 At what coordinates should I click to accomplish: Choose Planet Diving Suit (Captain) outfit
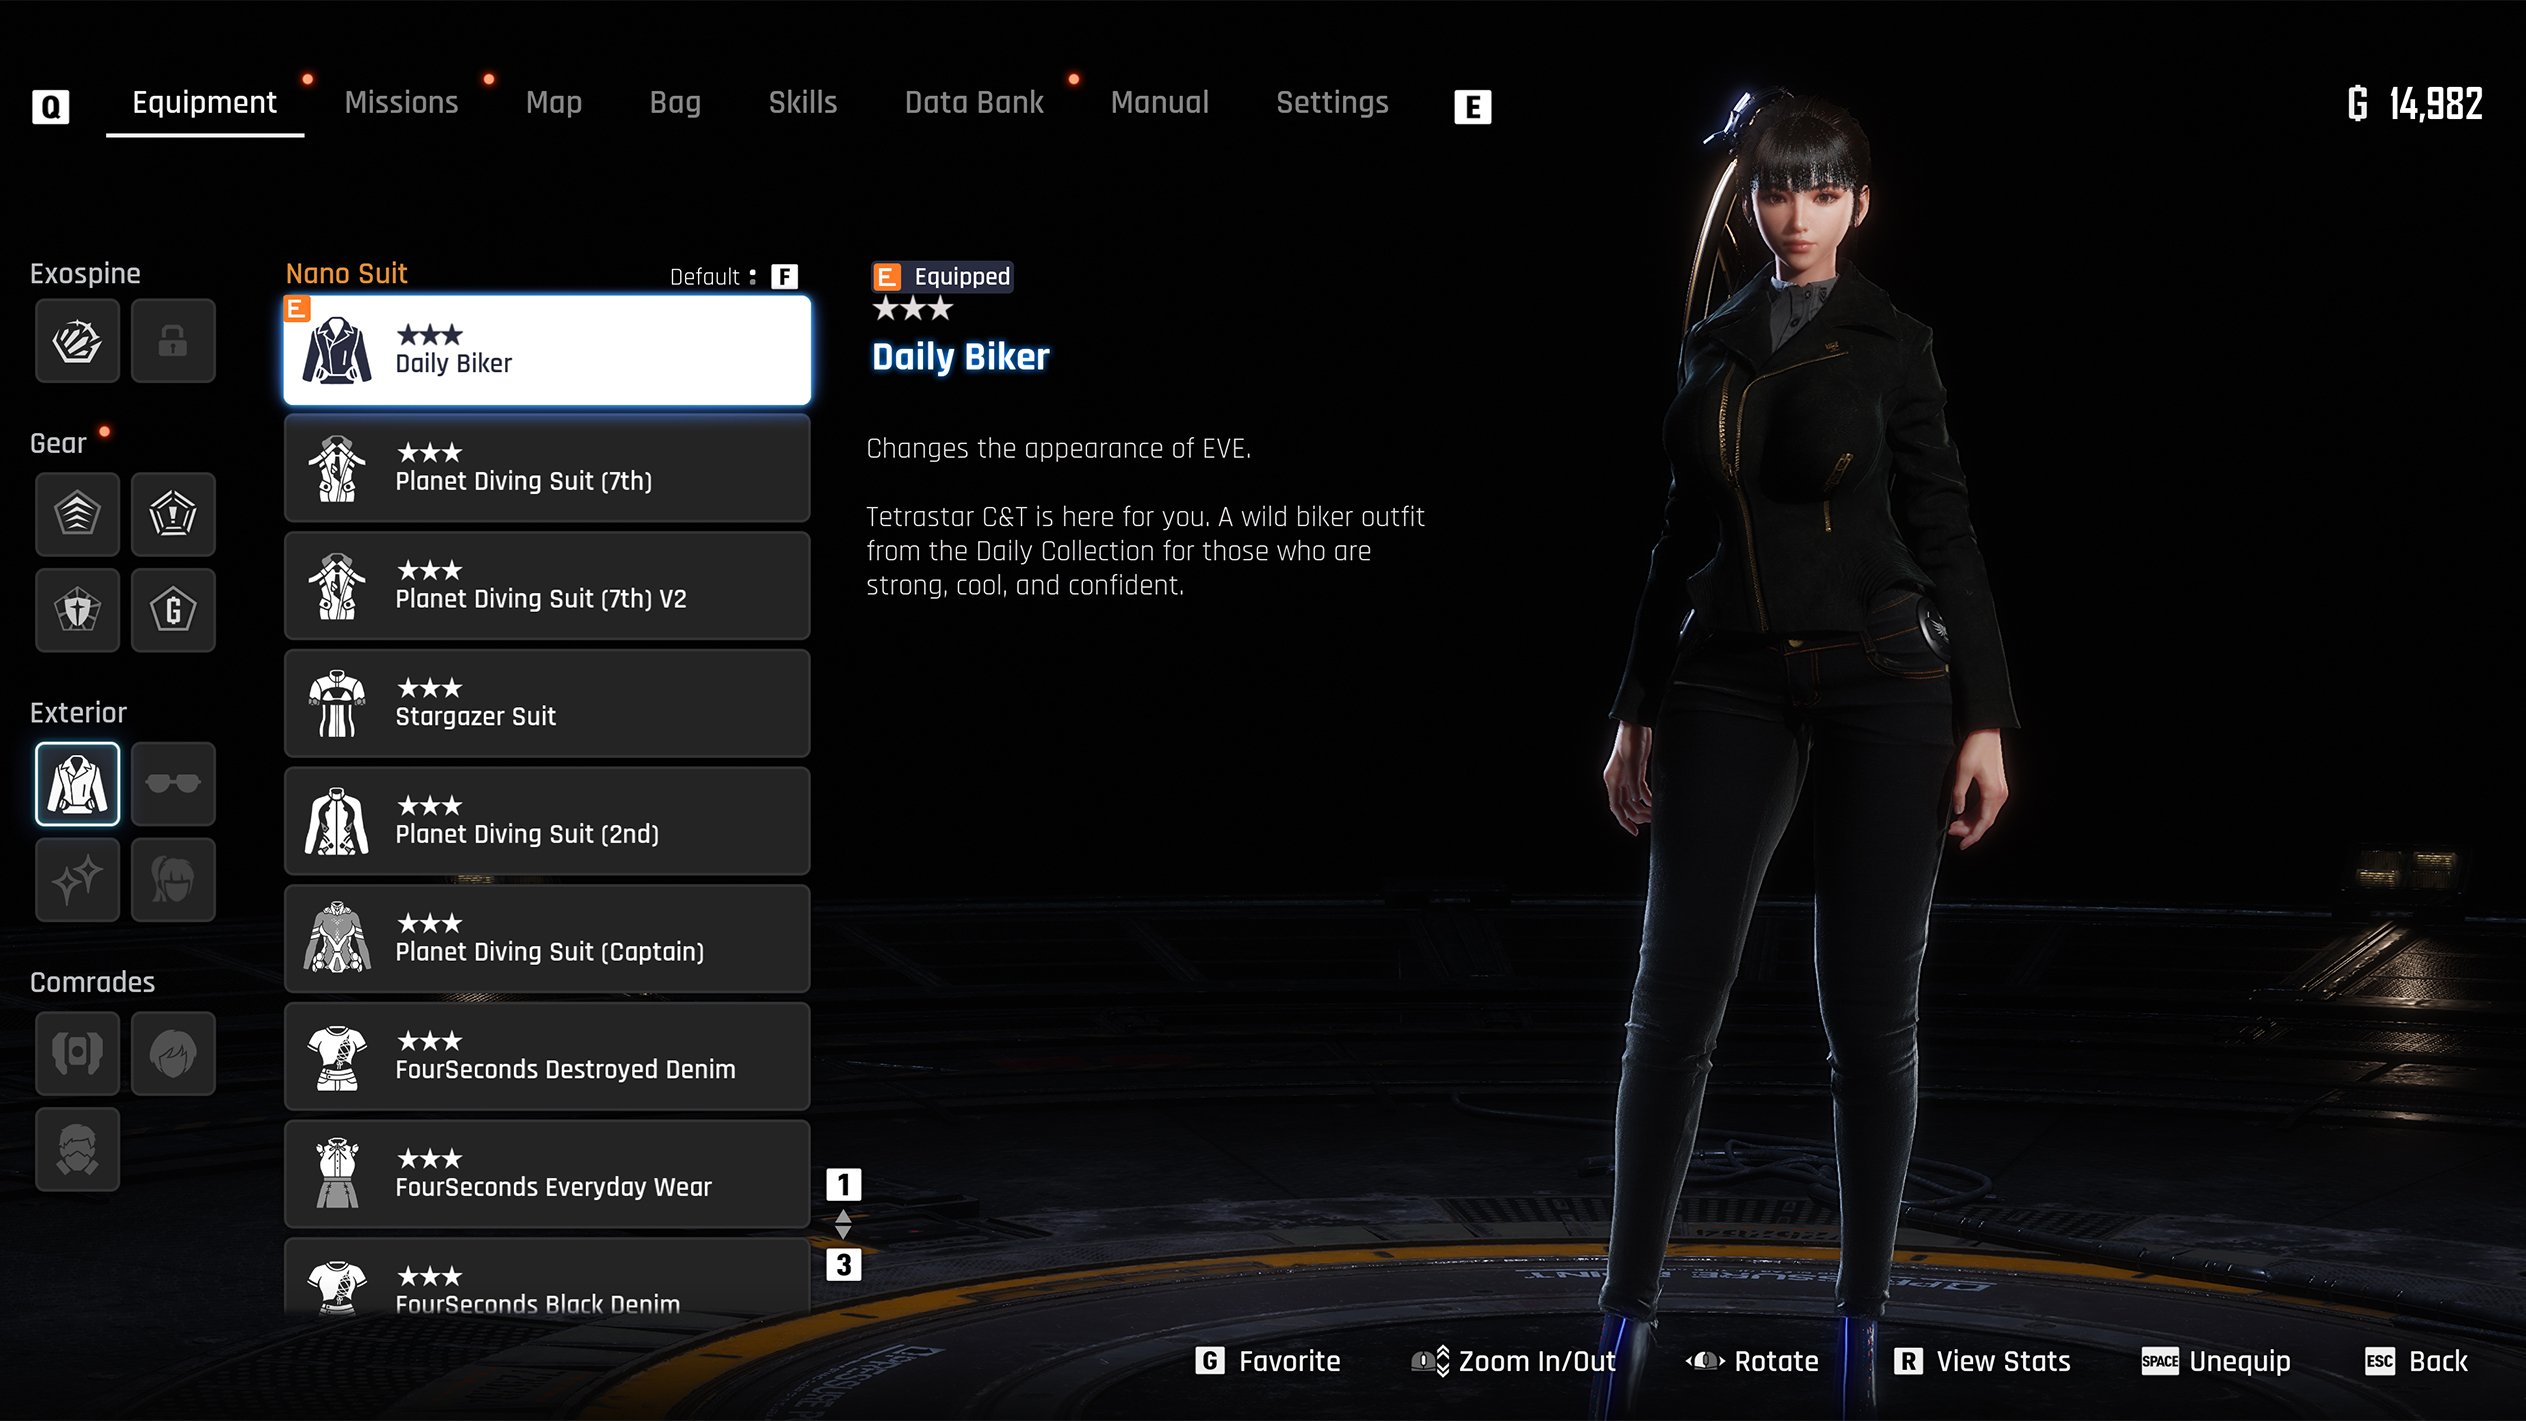(x=547, y=939)
